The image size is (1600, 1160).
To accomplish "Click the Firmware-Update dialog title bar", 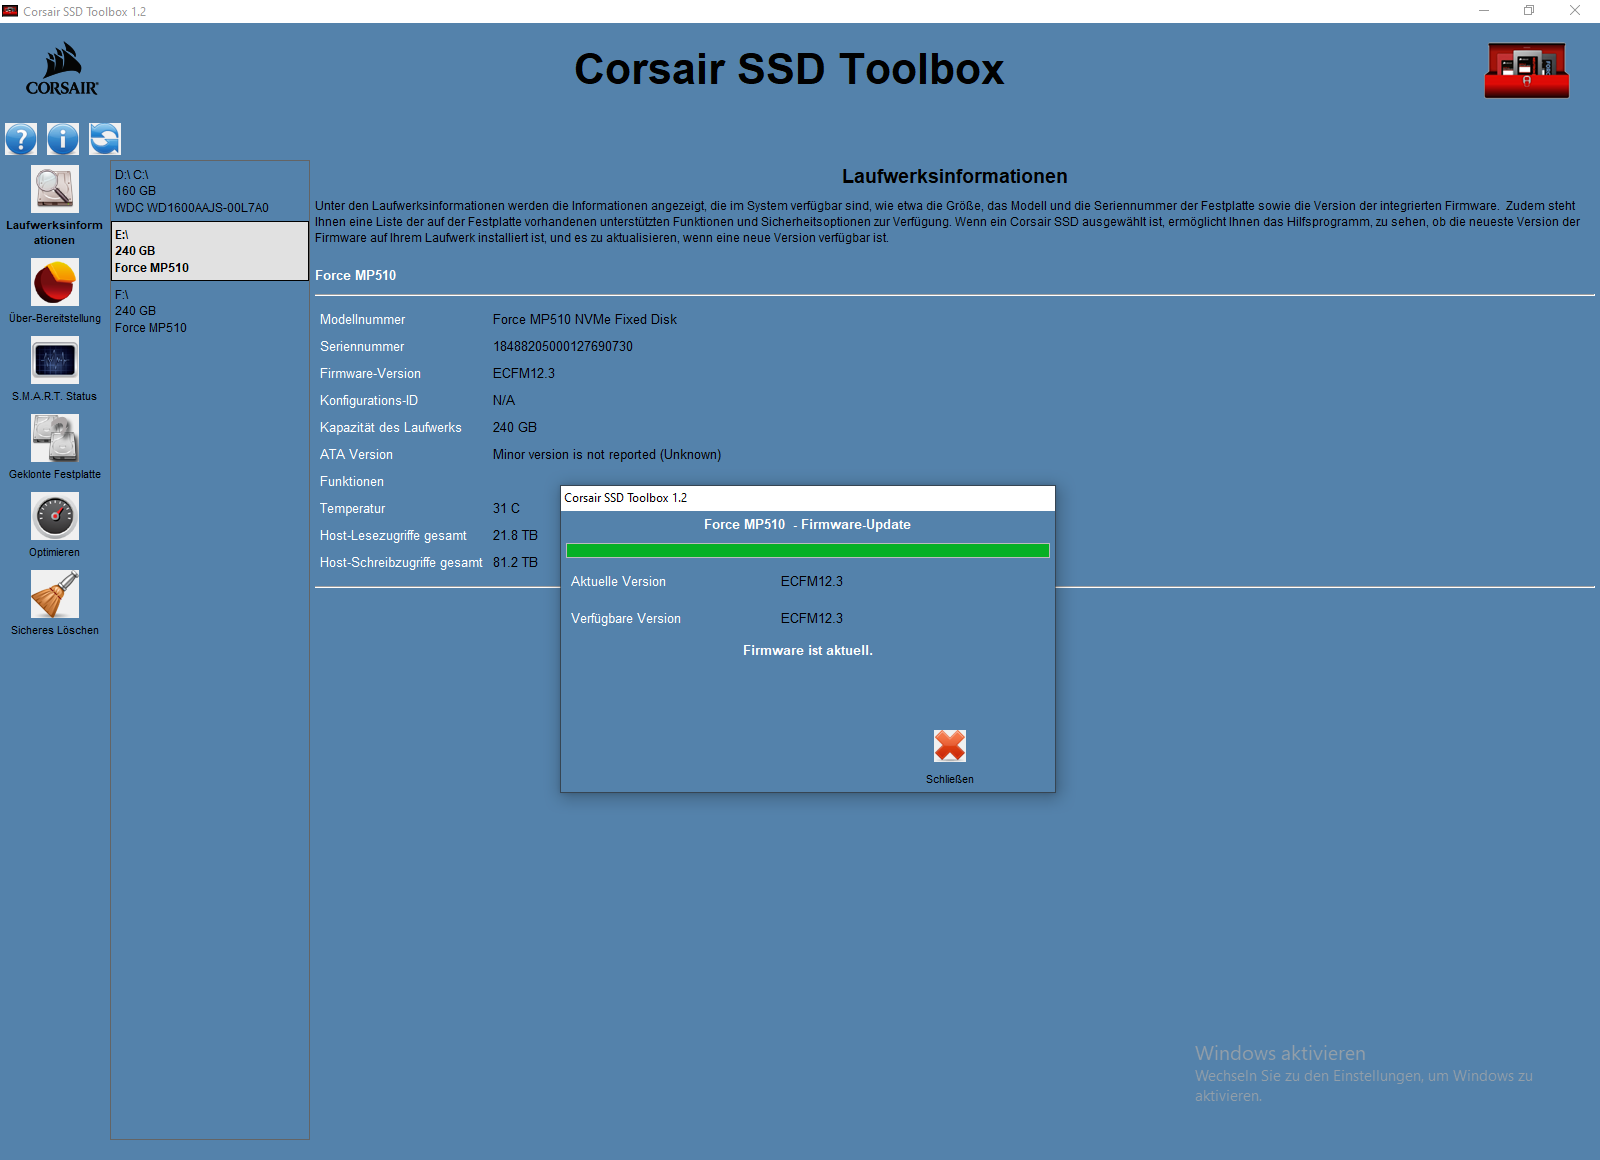I will point(808,498).
